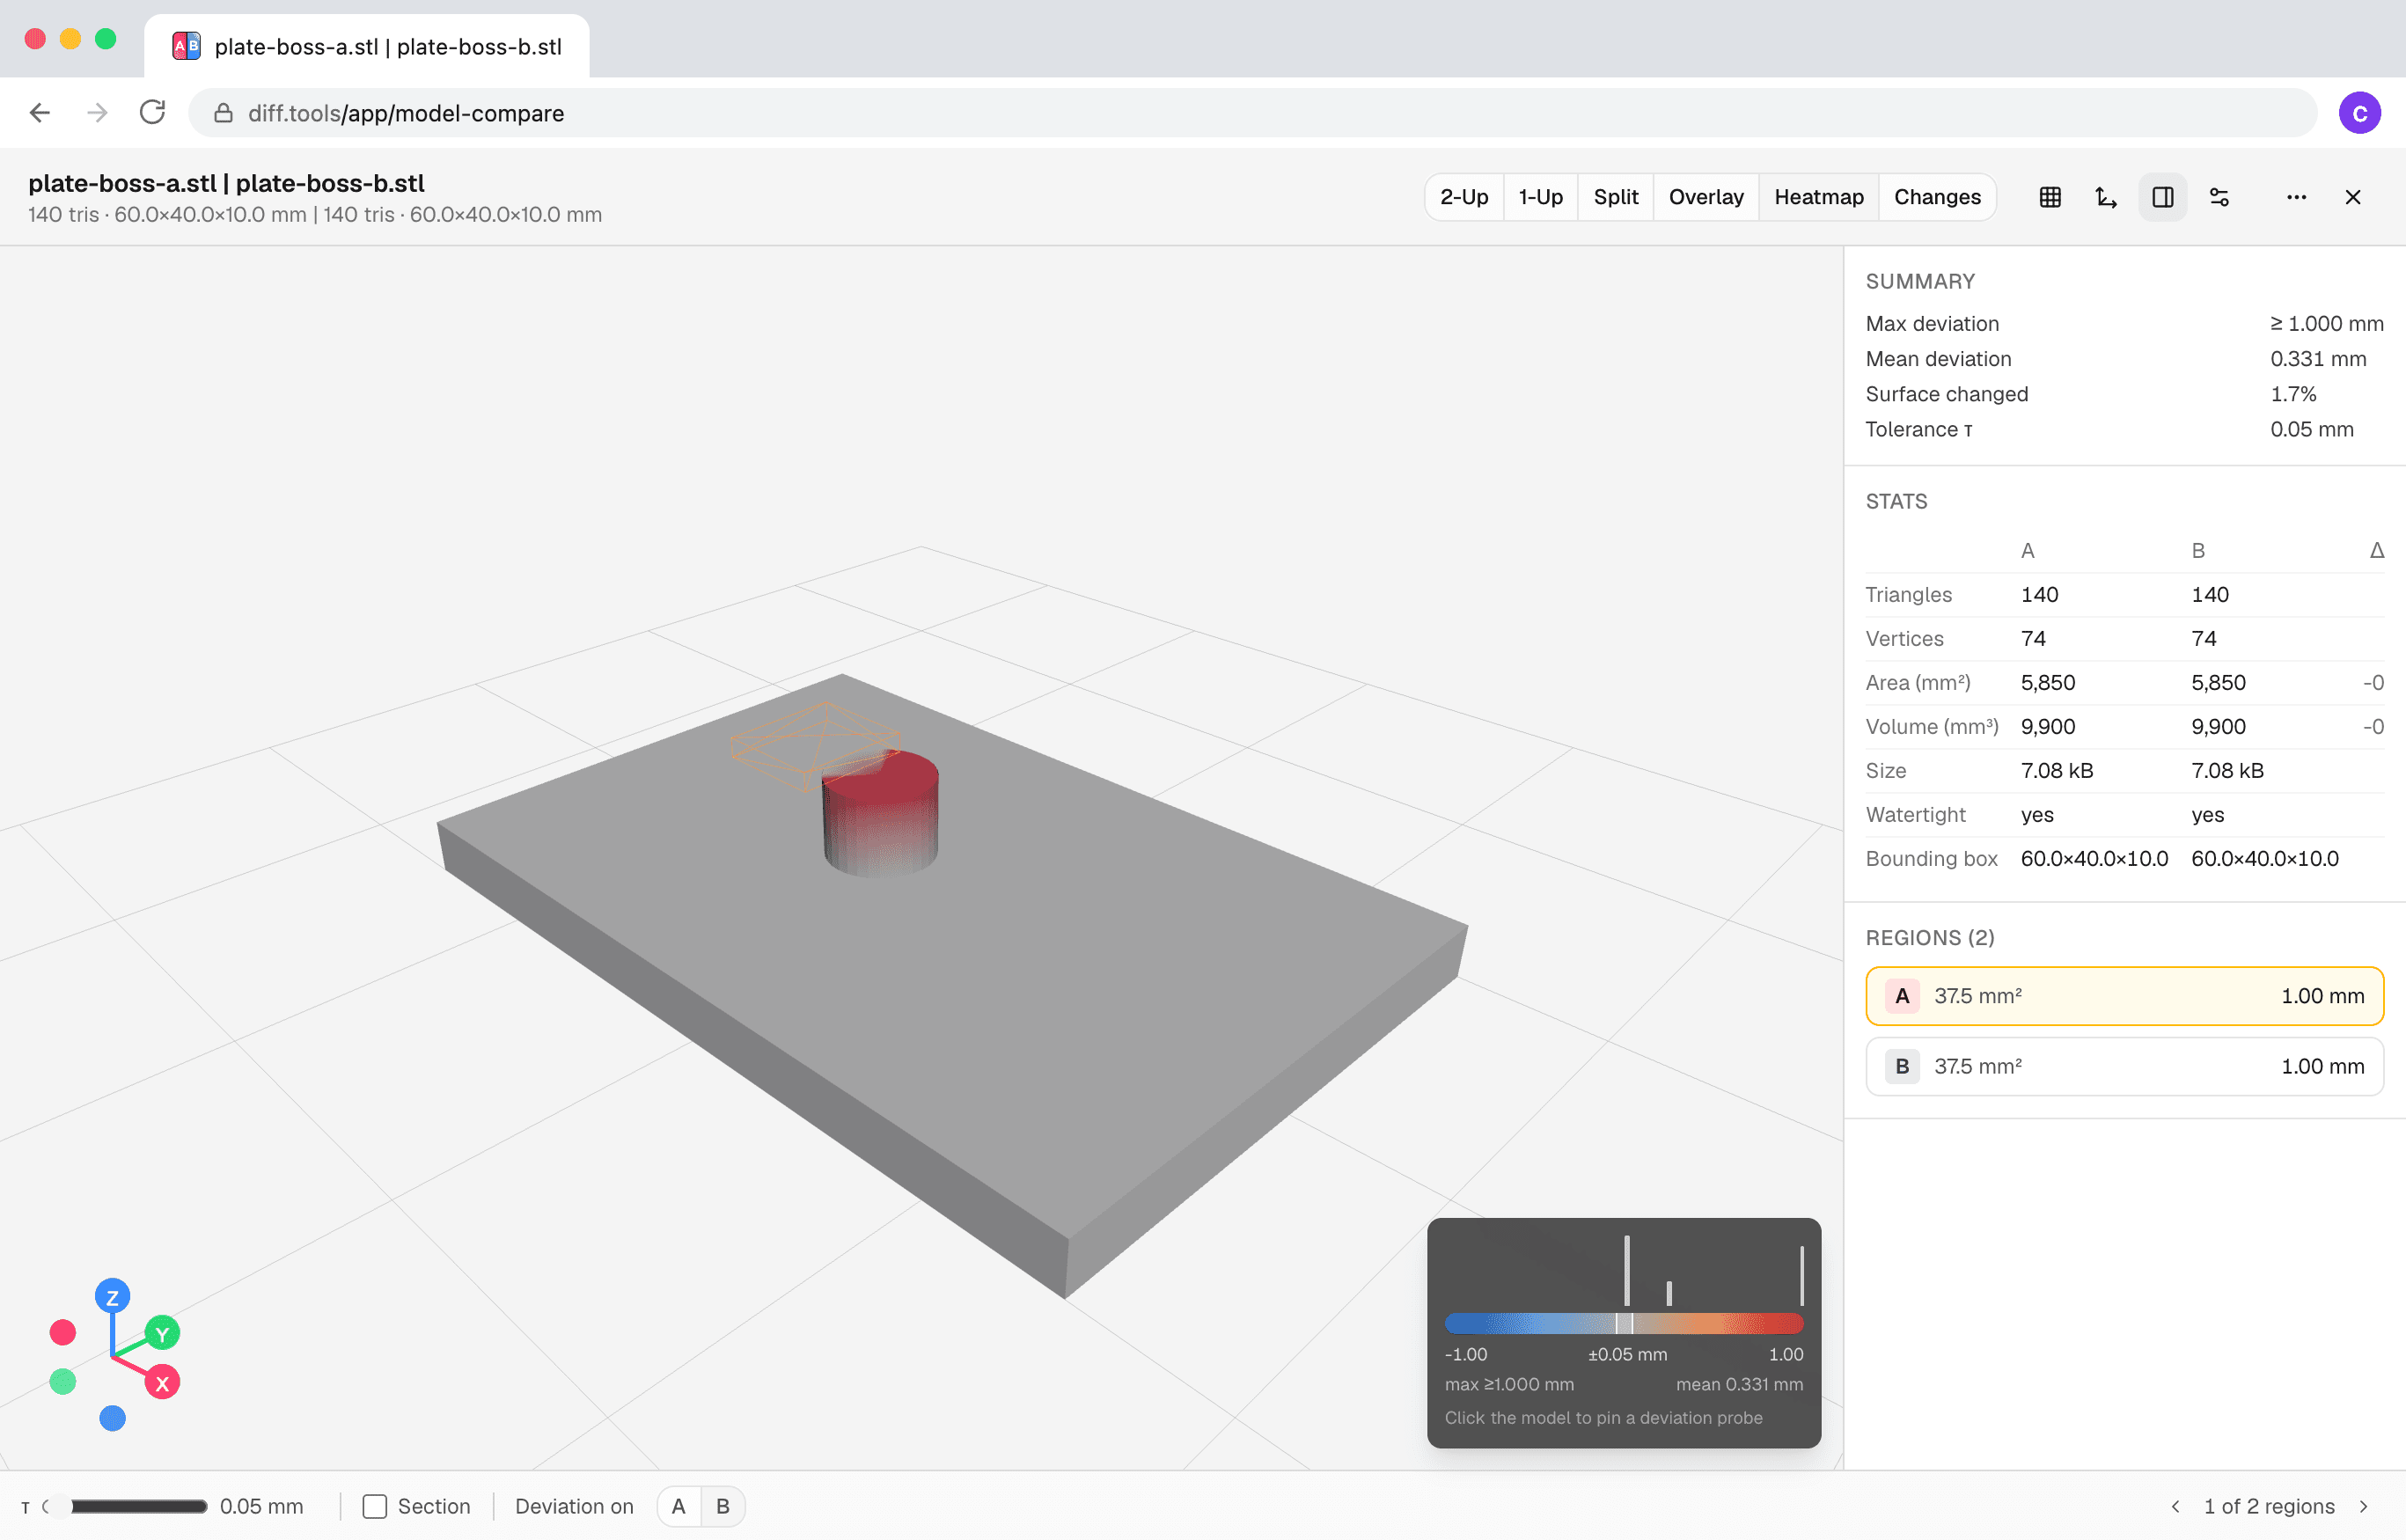Click the 0.05 mm tolerance readout
The width and height of the screenshot is (2406, 1540).
pyautogui.click(x=261, y=1506)
